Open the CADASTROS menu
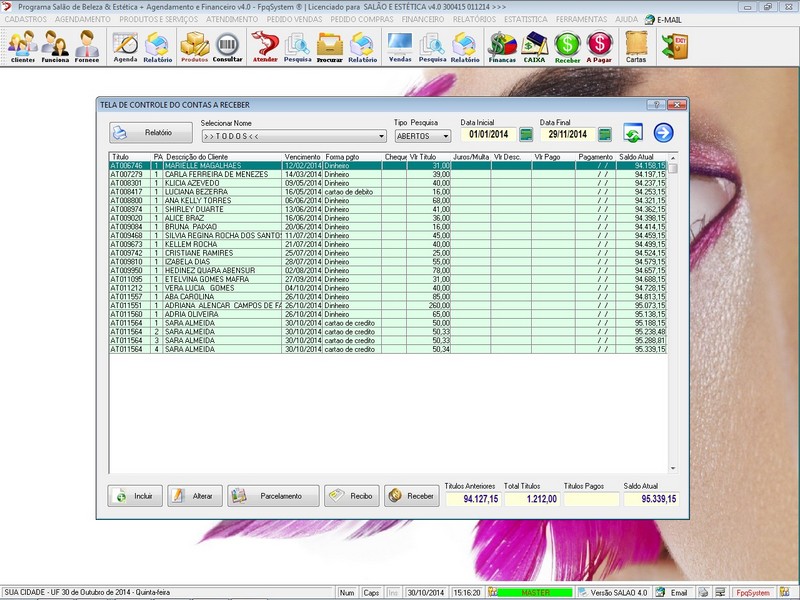This screenshot has width=800, height=600. pos(26,19)
